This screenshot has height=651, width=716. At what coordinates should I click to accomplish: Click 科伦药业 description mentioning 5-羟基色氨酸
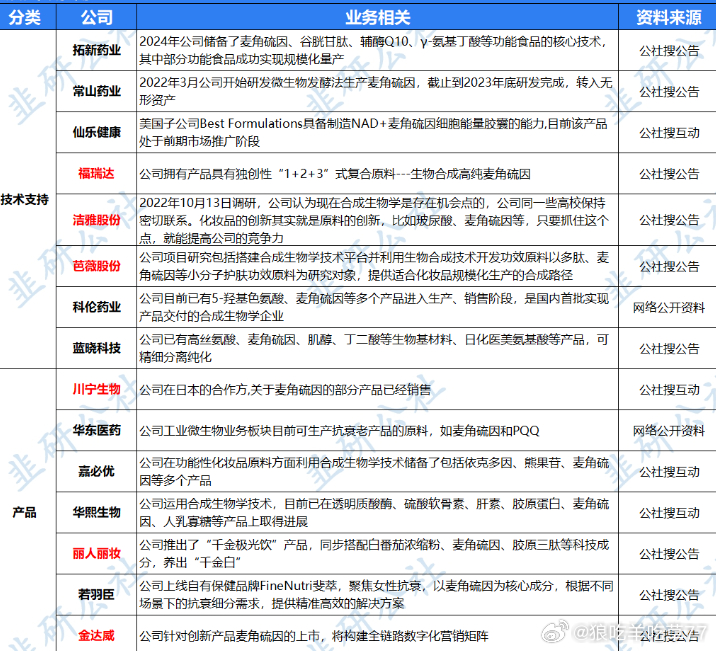(374, 307)
